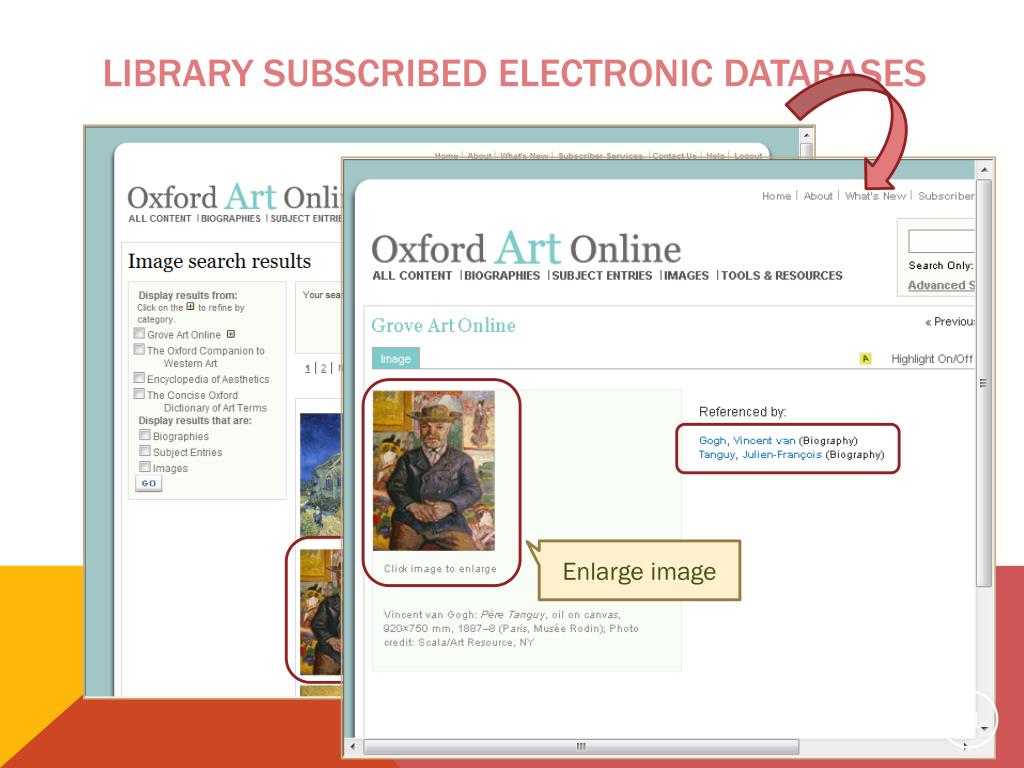Screen dimensions: 1024x768
Task: Tick the Grove Art Online checkbox
Action: [x=139, y=334]
